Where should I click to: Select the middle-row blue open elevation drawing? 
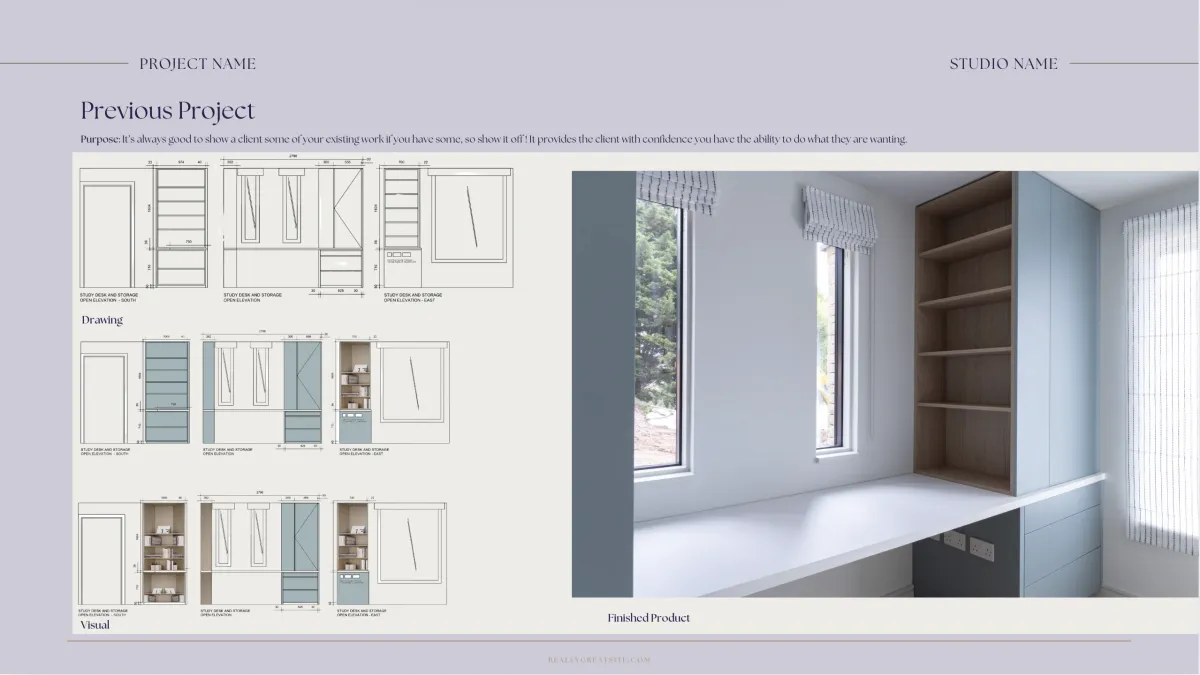point(263,391)
